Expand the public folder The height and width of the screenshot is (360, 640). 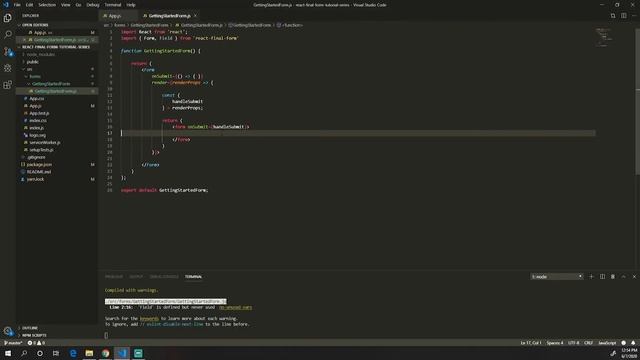tap(57, 62)
